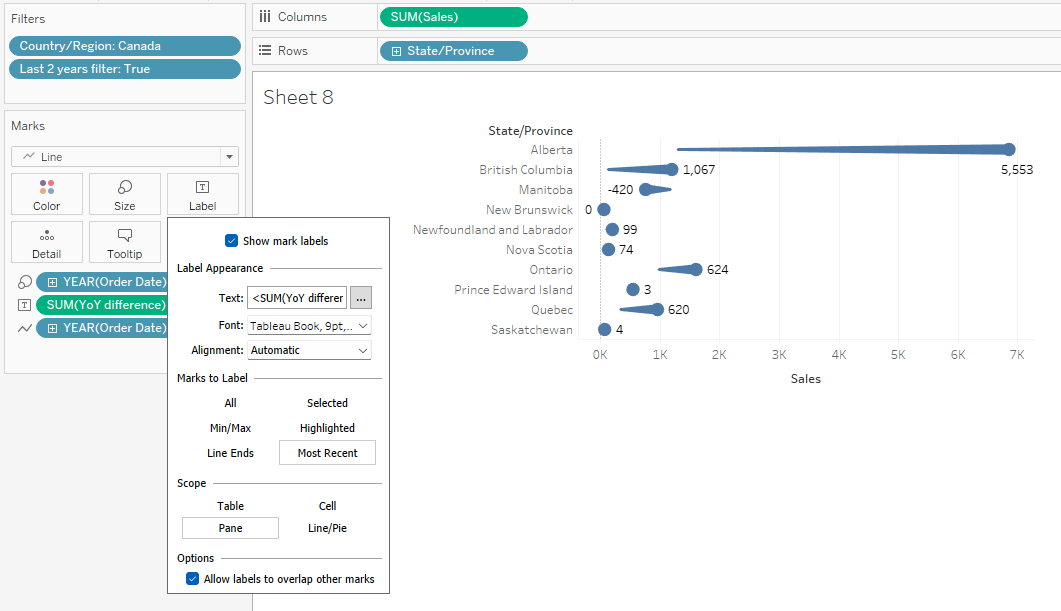Open the Color marks card
This screenshot has width=1061, height=611.
47,194
